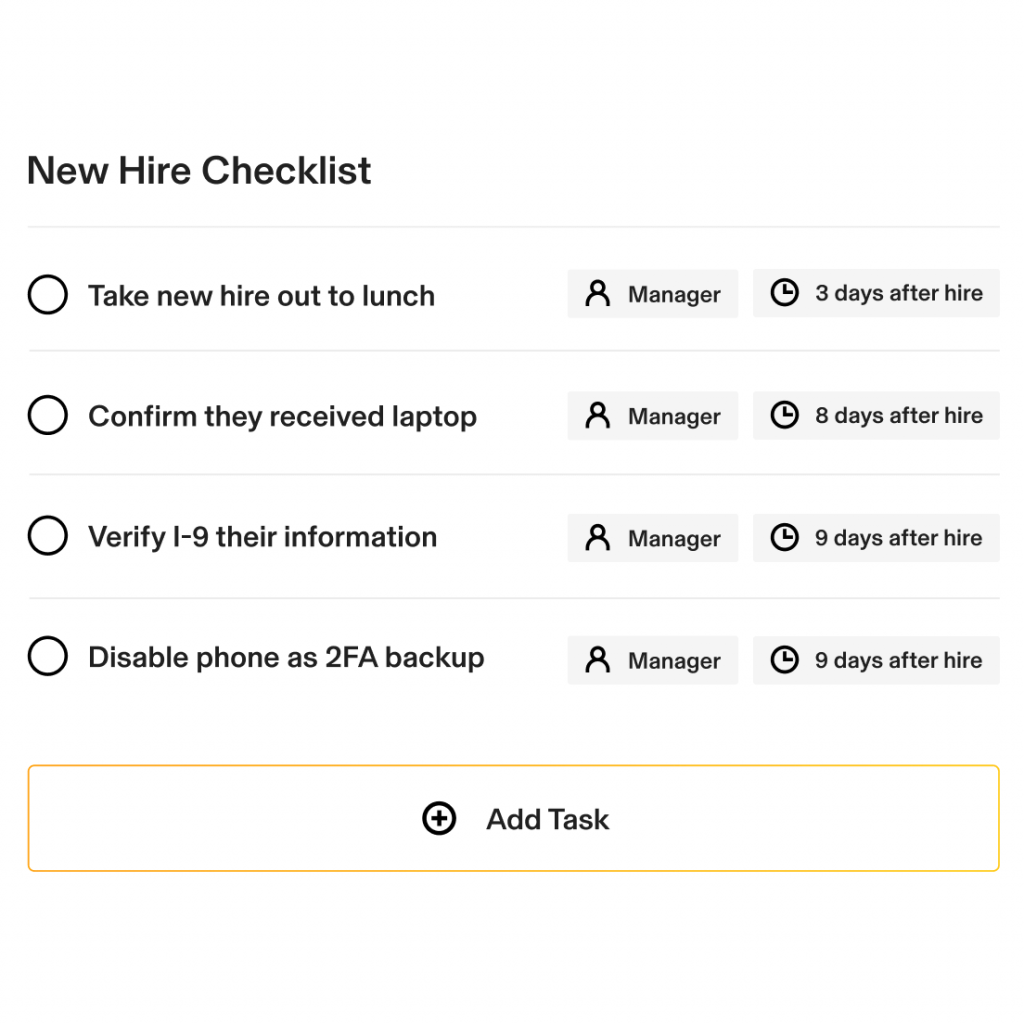Mark Confirm they received laptop complete
The image size is (1024, 1024).
pyautogui.click(x=48, y=415)
